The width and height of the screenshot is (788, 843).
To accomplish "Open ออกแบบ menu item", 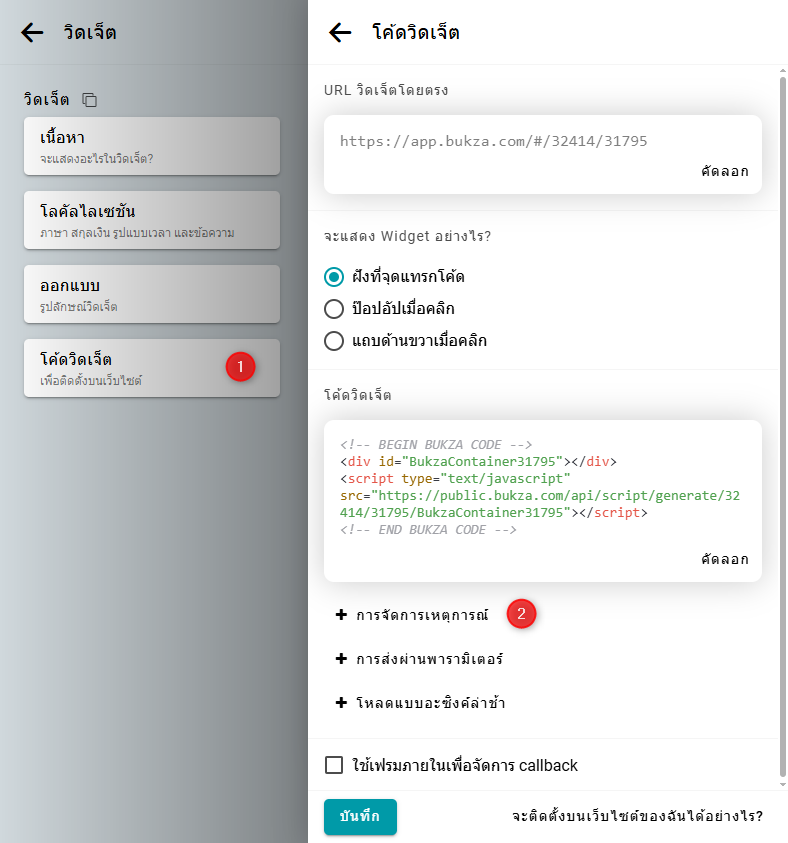I will point(151,294).
